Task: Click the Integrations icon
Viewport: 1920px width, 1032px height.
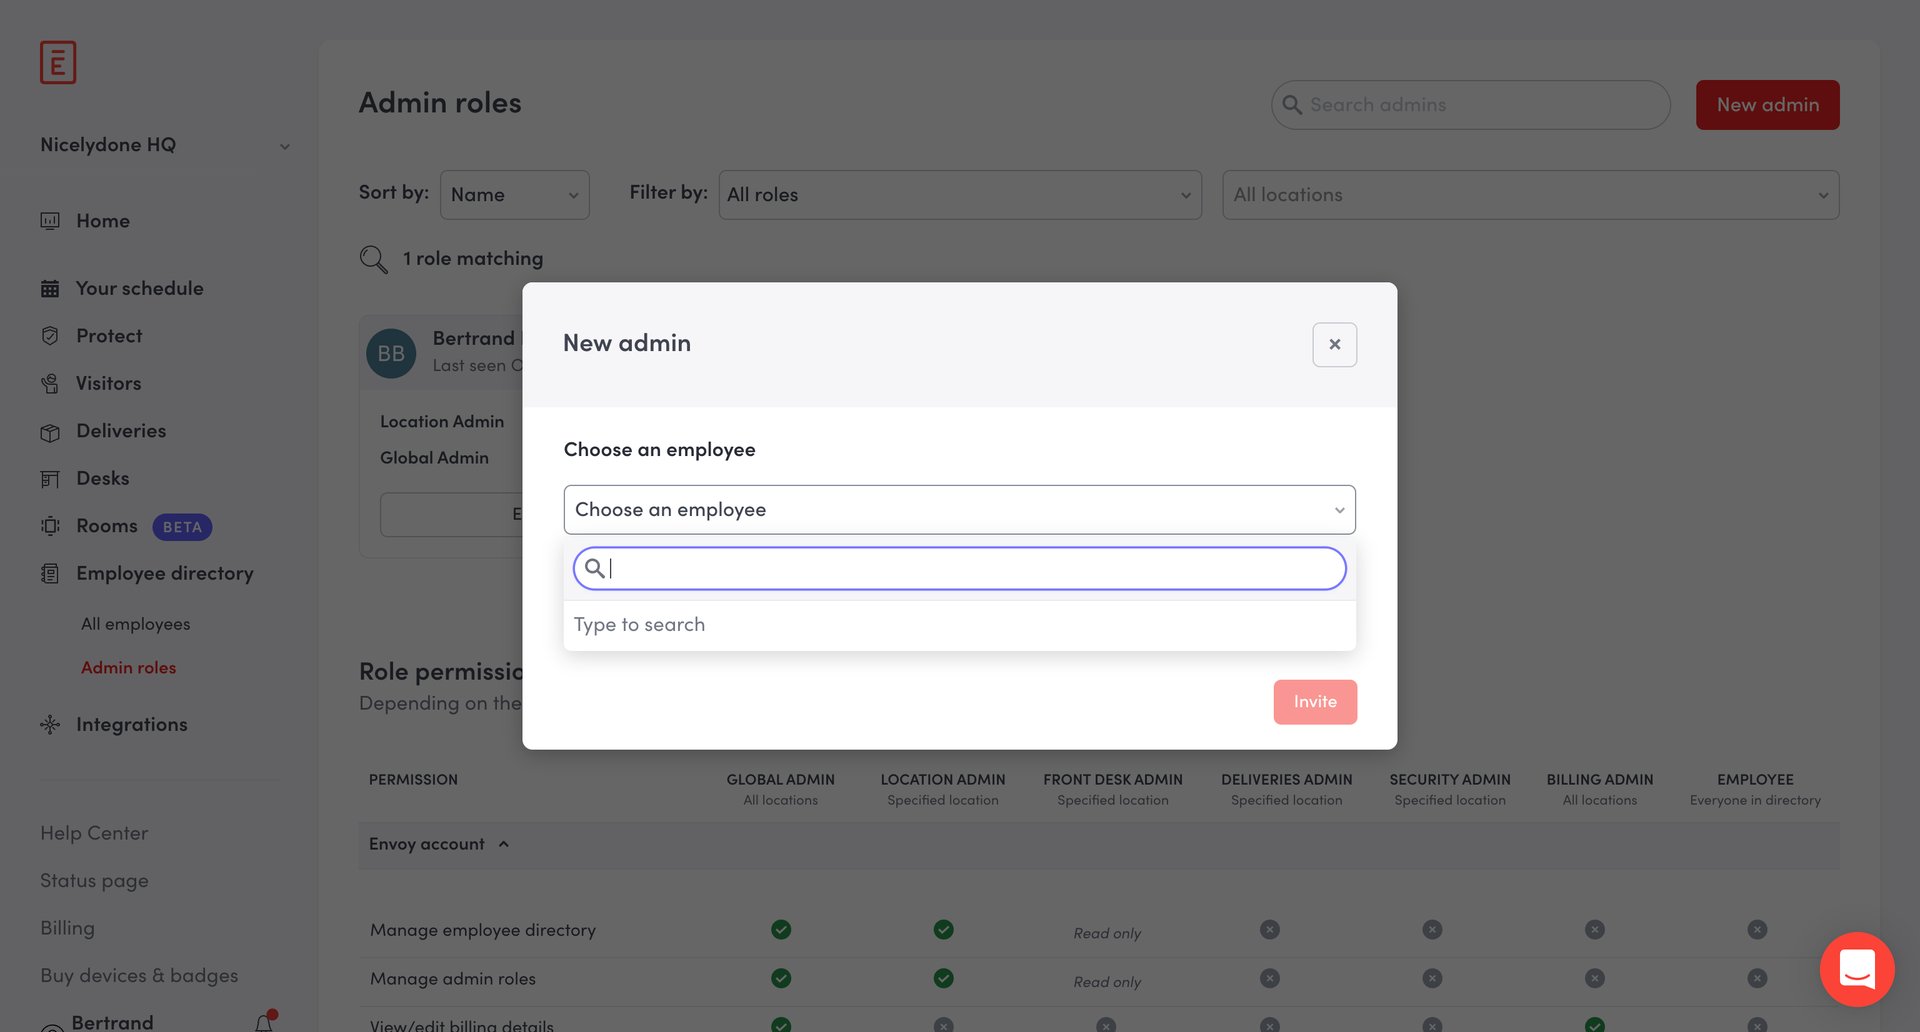Action: 50,724
